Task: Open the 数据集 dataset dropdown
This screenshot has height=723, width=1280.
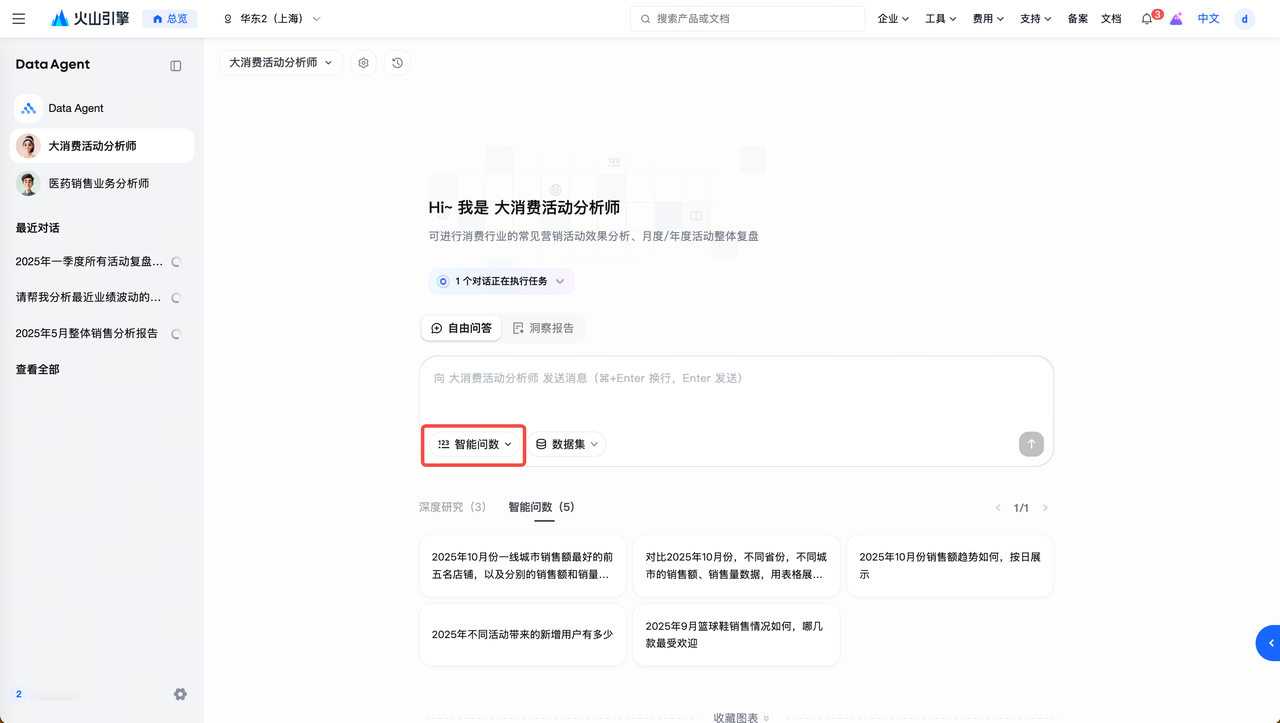Action: point(567,444)
